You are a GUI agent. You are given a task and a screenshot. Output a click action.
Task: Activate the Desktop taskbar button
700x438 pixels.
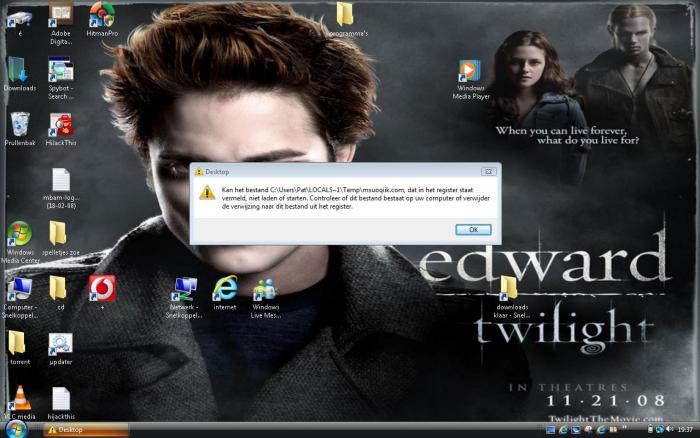(86, 430)
